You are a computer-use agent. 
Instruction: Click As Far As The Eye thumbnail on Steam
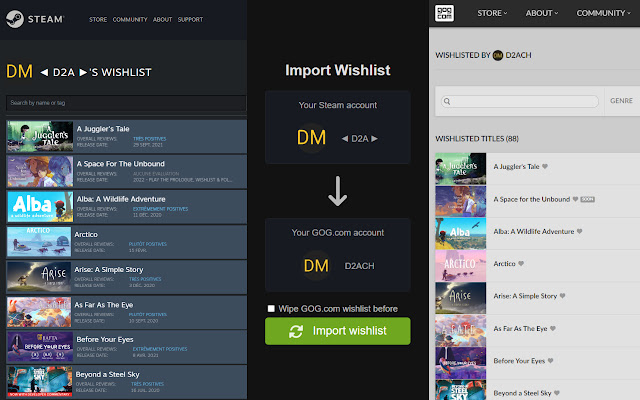pyautogui.click(x=39, y=312)
